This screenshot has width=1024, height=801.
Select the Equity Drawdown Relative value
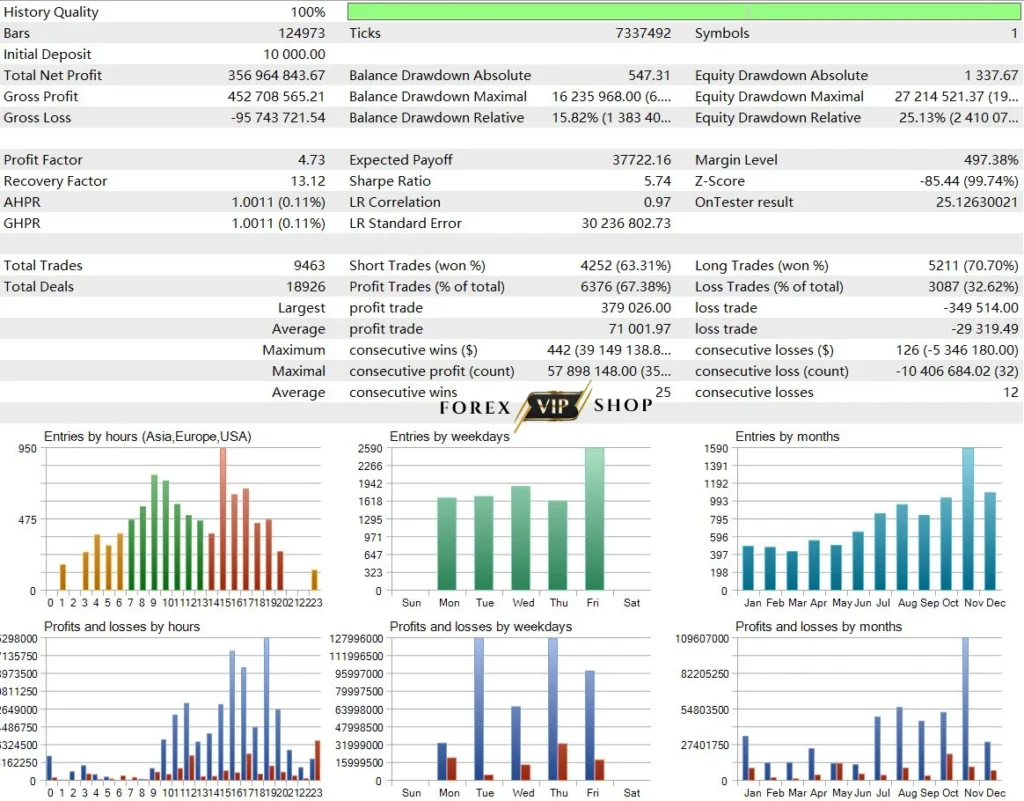point(958,118)
